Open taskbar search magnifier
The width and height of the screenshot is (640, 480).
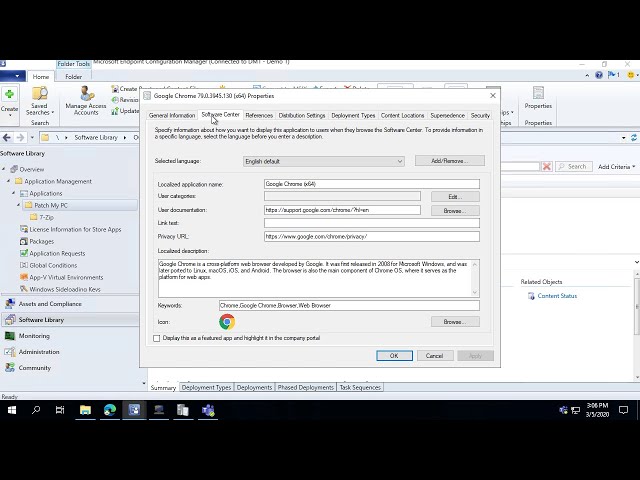[36, 410]
